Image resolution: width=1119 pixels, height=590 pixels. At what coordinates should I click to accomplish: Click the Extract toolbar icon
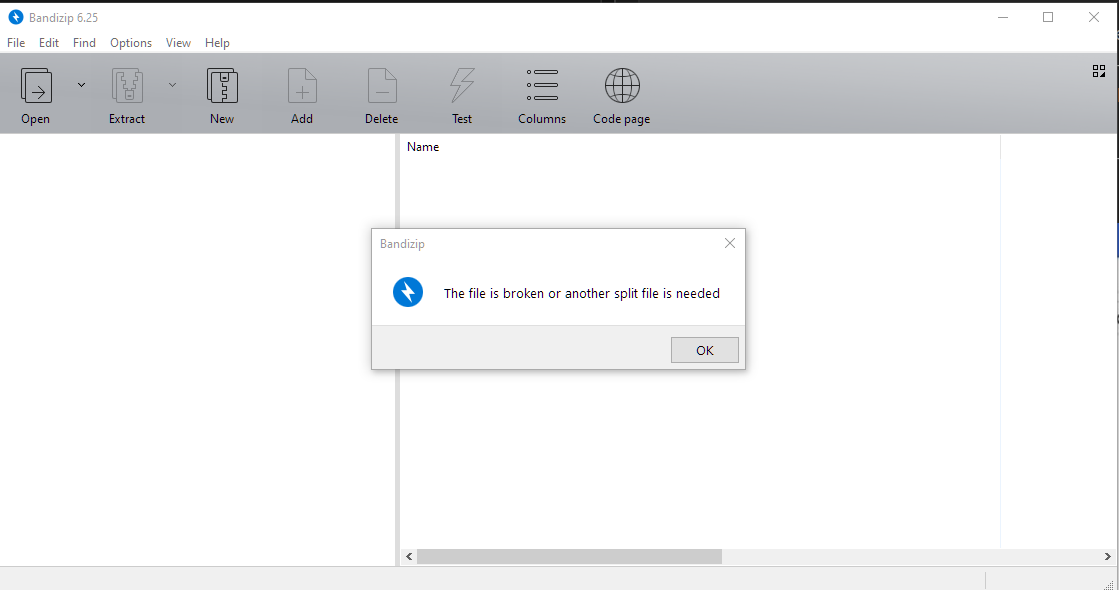(127, 86)
